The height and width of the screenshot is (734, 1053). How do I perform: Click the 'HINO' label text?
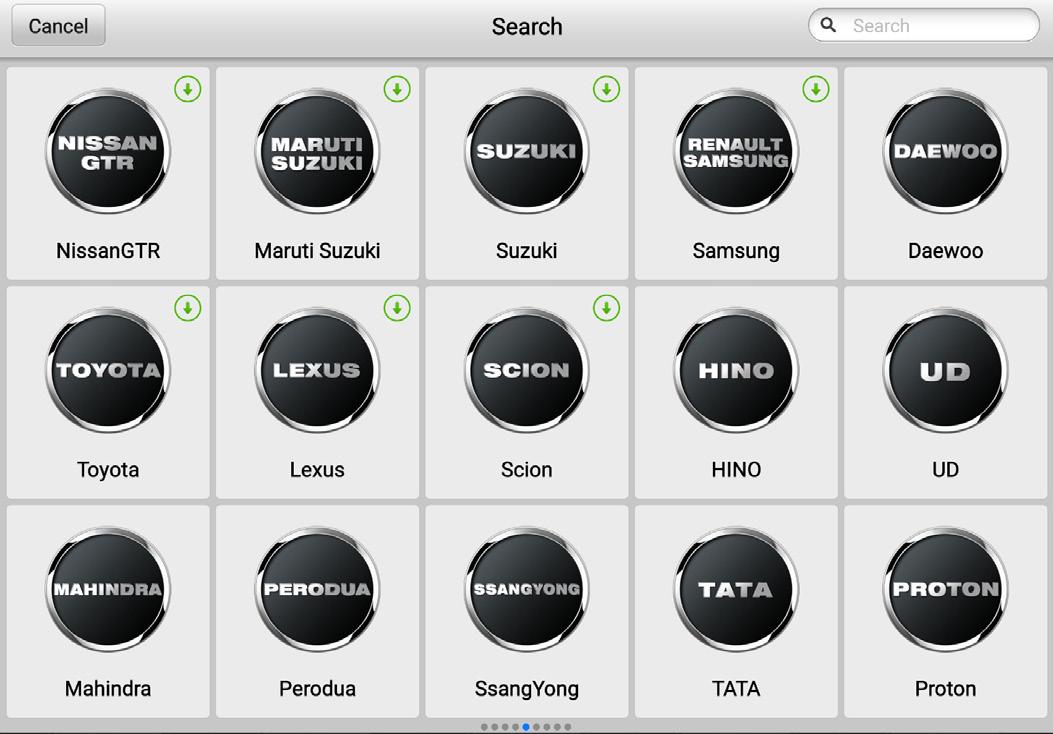click(x=736, y=469)
